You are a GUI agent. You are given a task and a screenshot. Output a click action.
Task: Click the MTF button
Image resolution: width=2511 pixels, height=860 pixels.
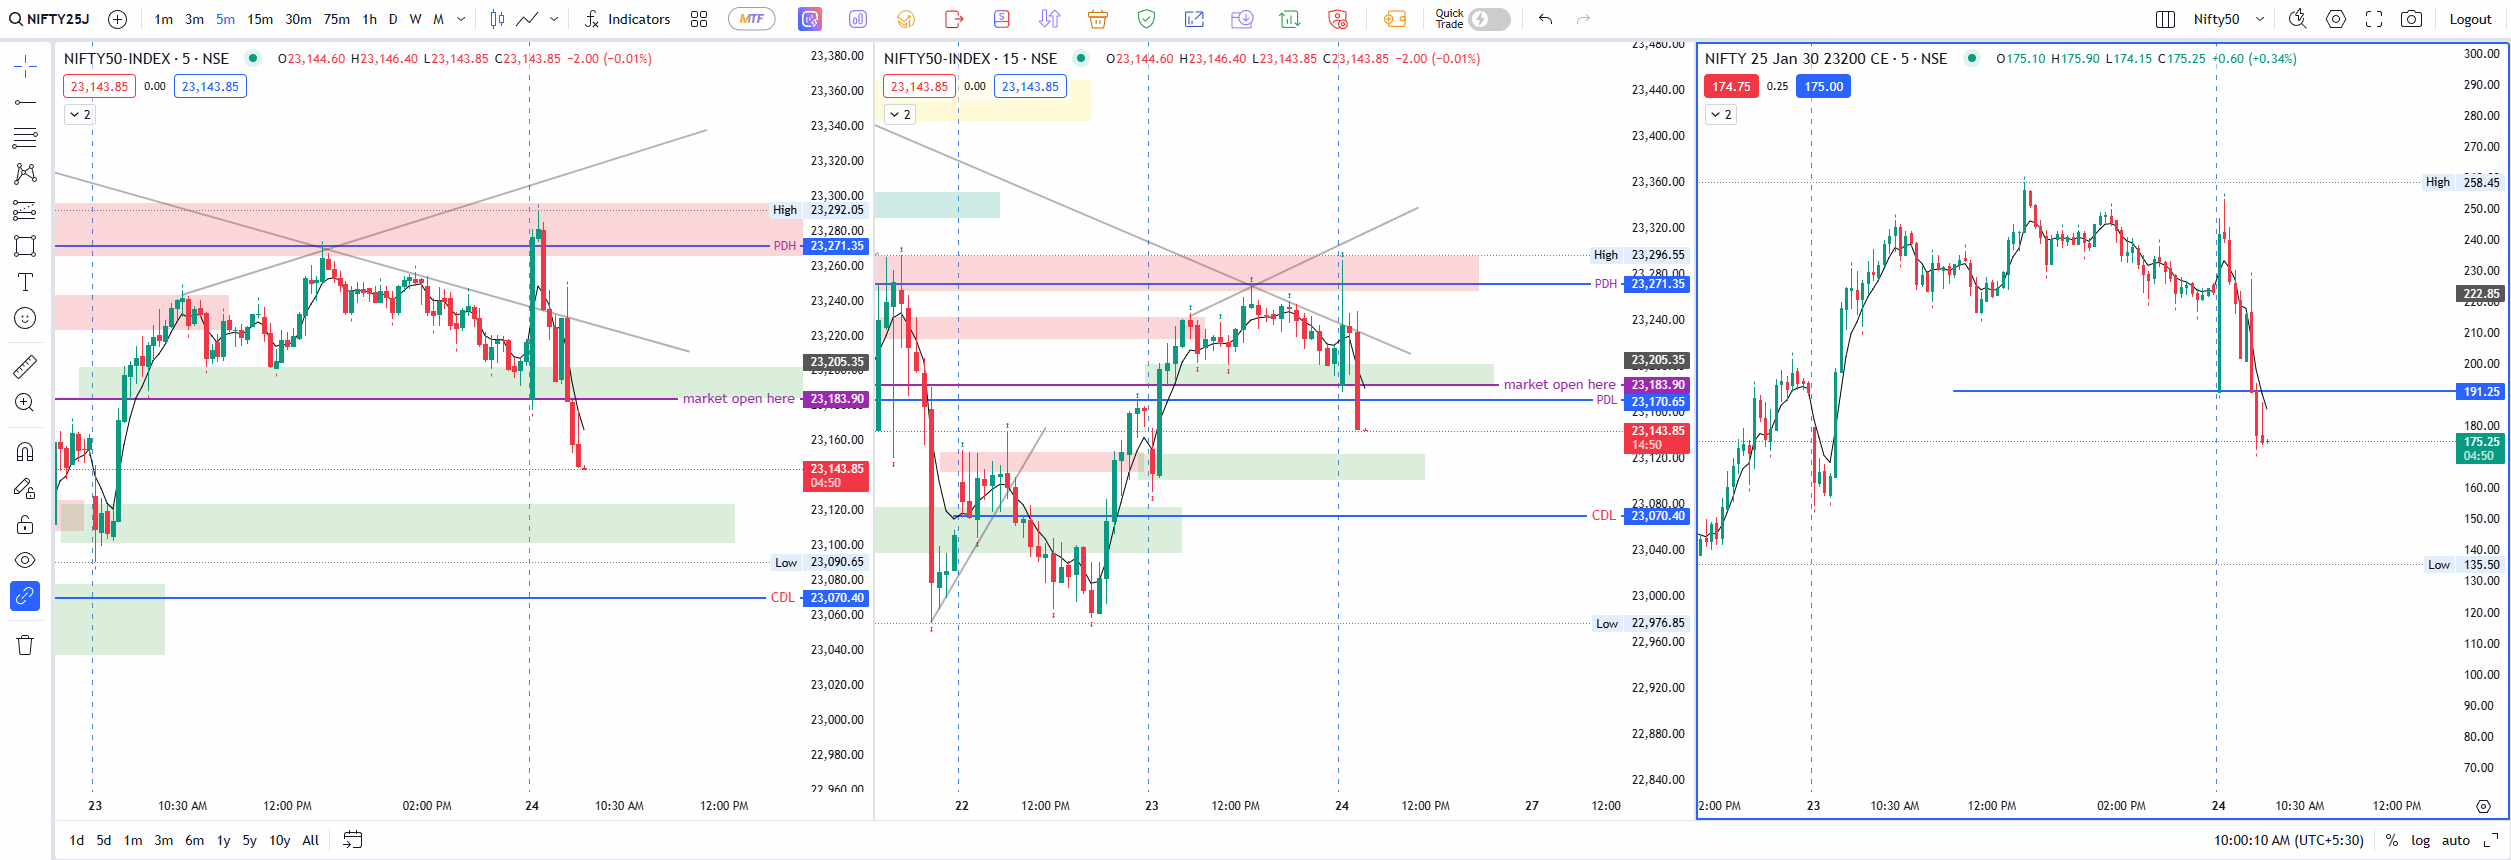click(x=752, y=19)
